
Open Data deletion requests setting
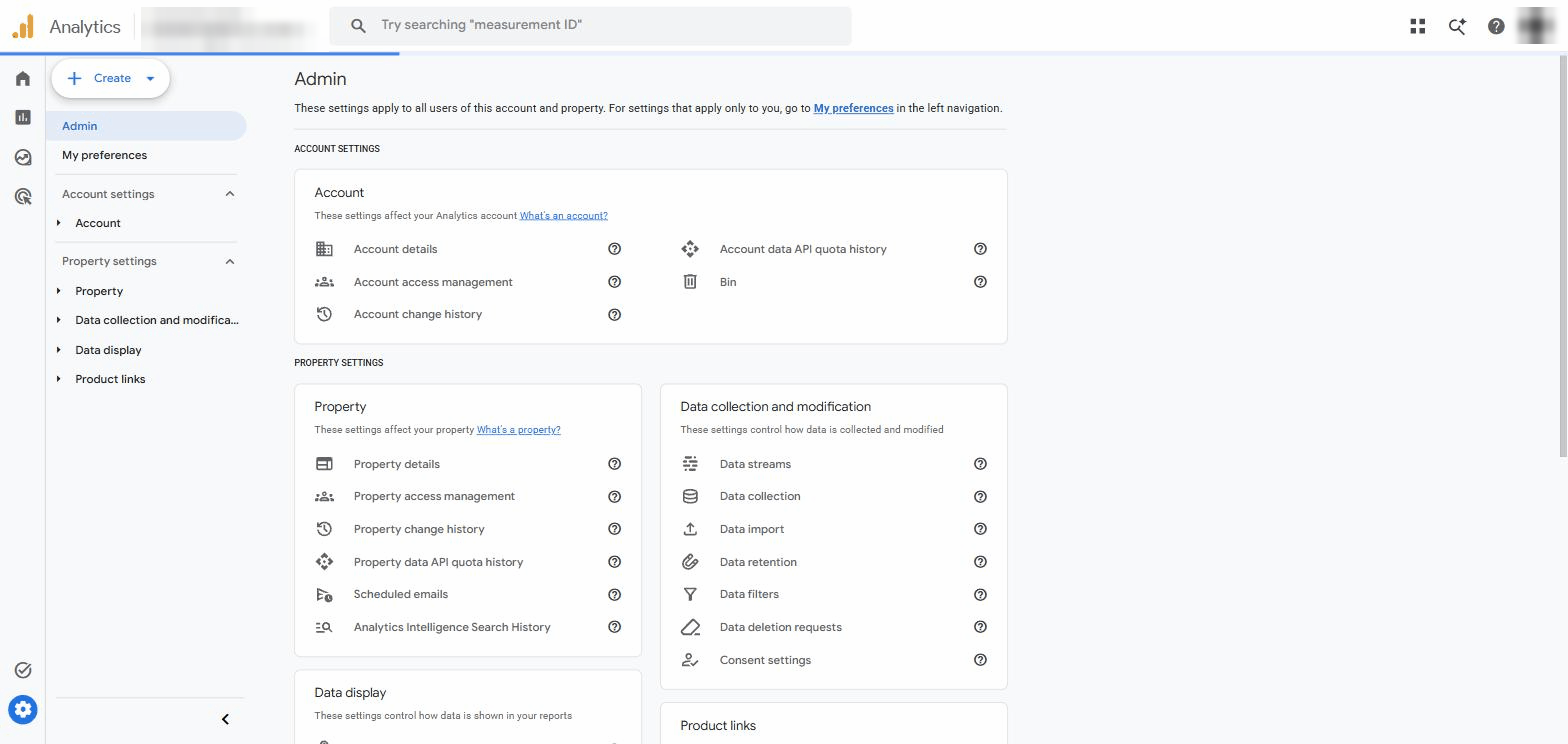(x=781, y=627)
